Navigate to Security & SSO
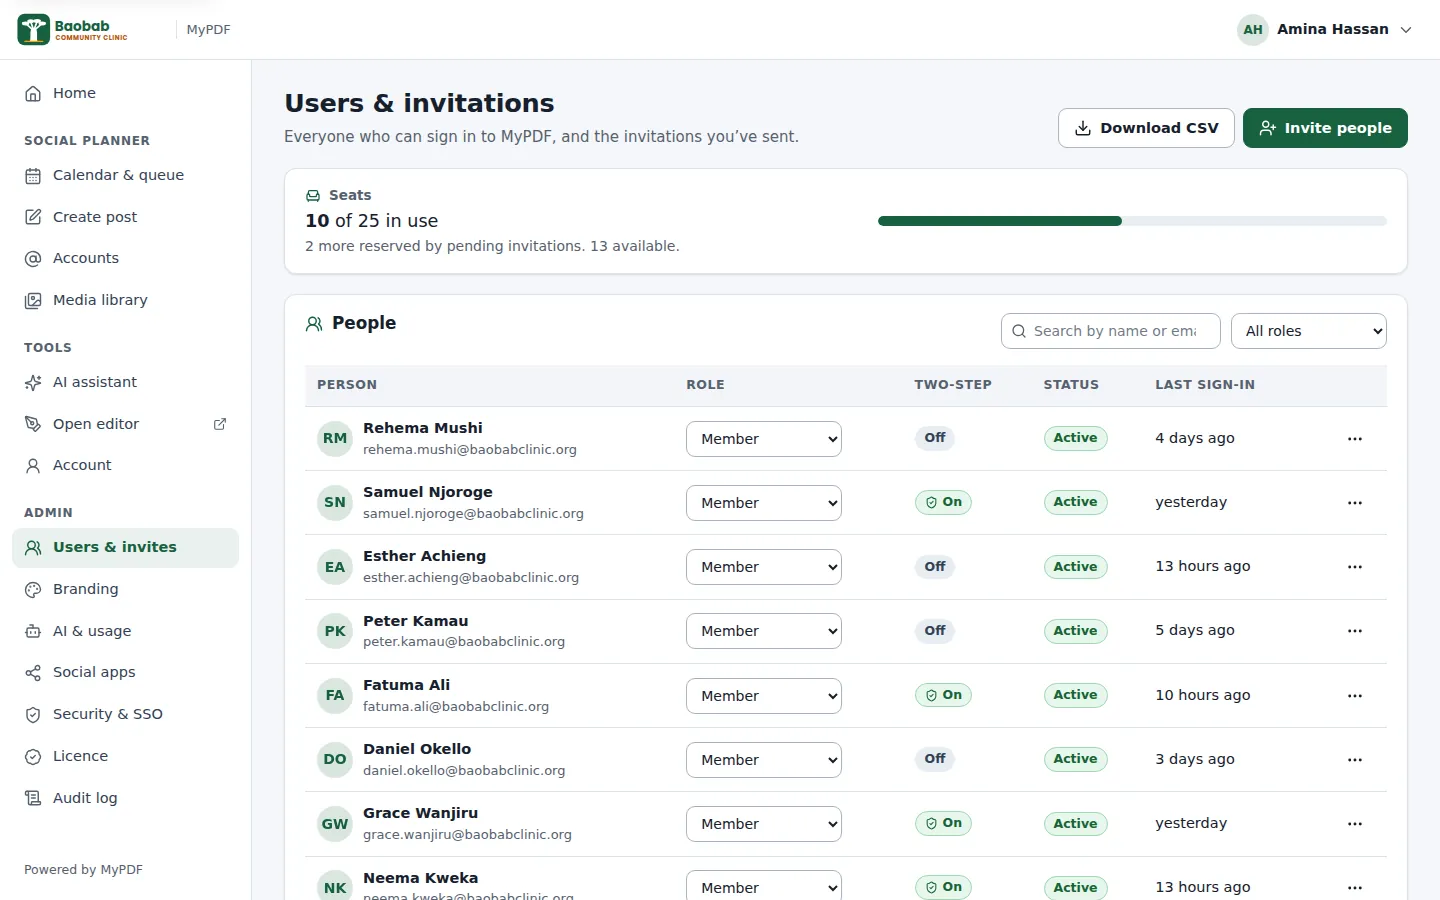Viewport: 1440px width, 900px height. [125, 714]
